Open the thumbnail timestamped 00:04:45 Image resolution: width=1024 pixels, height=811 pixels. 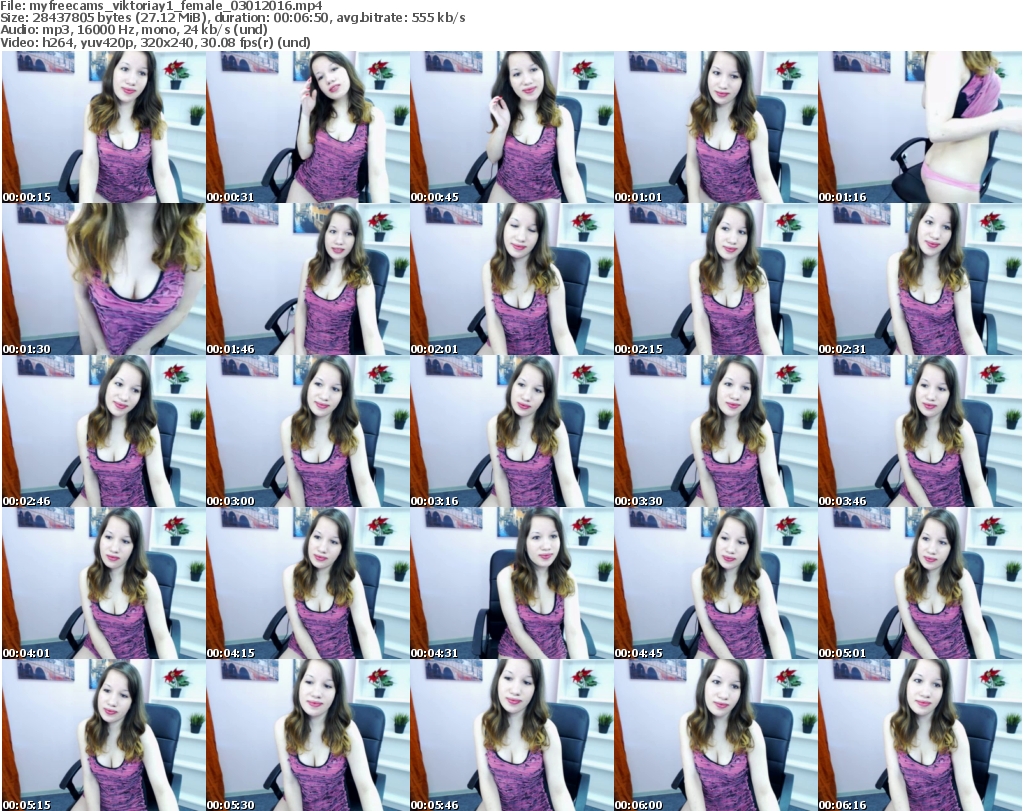coord(715,584)
